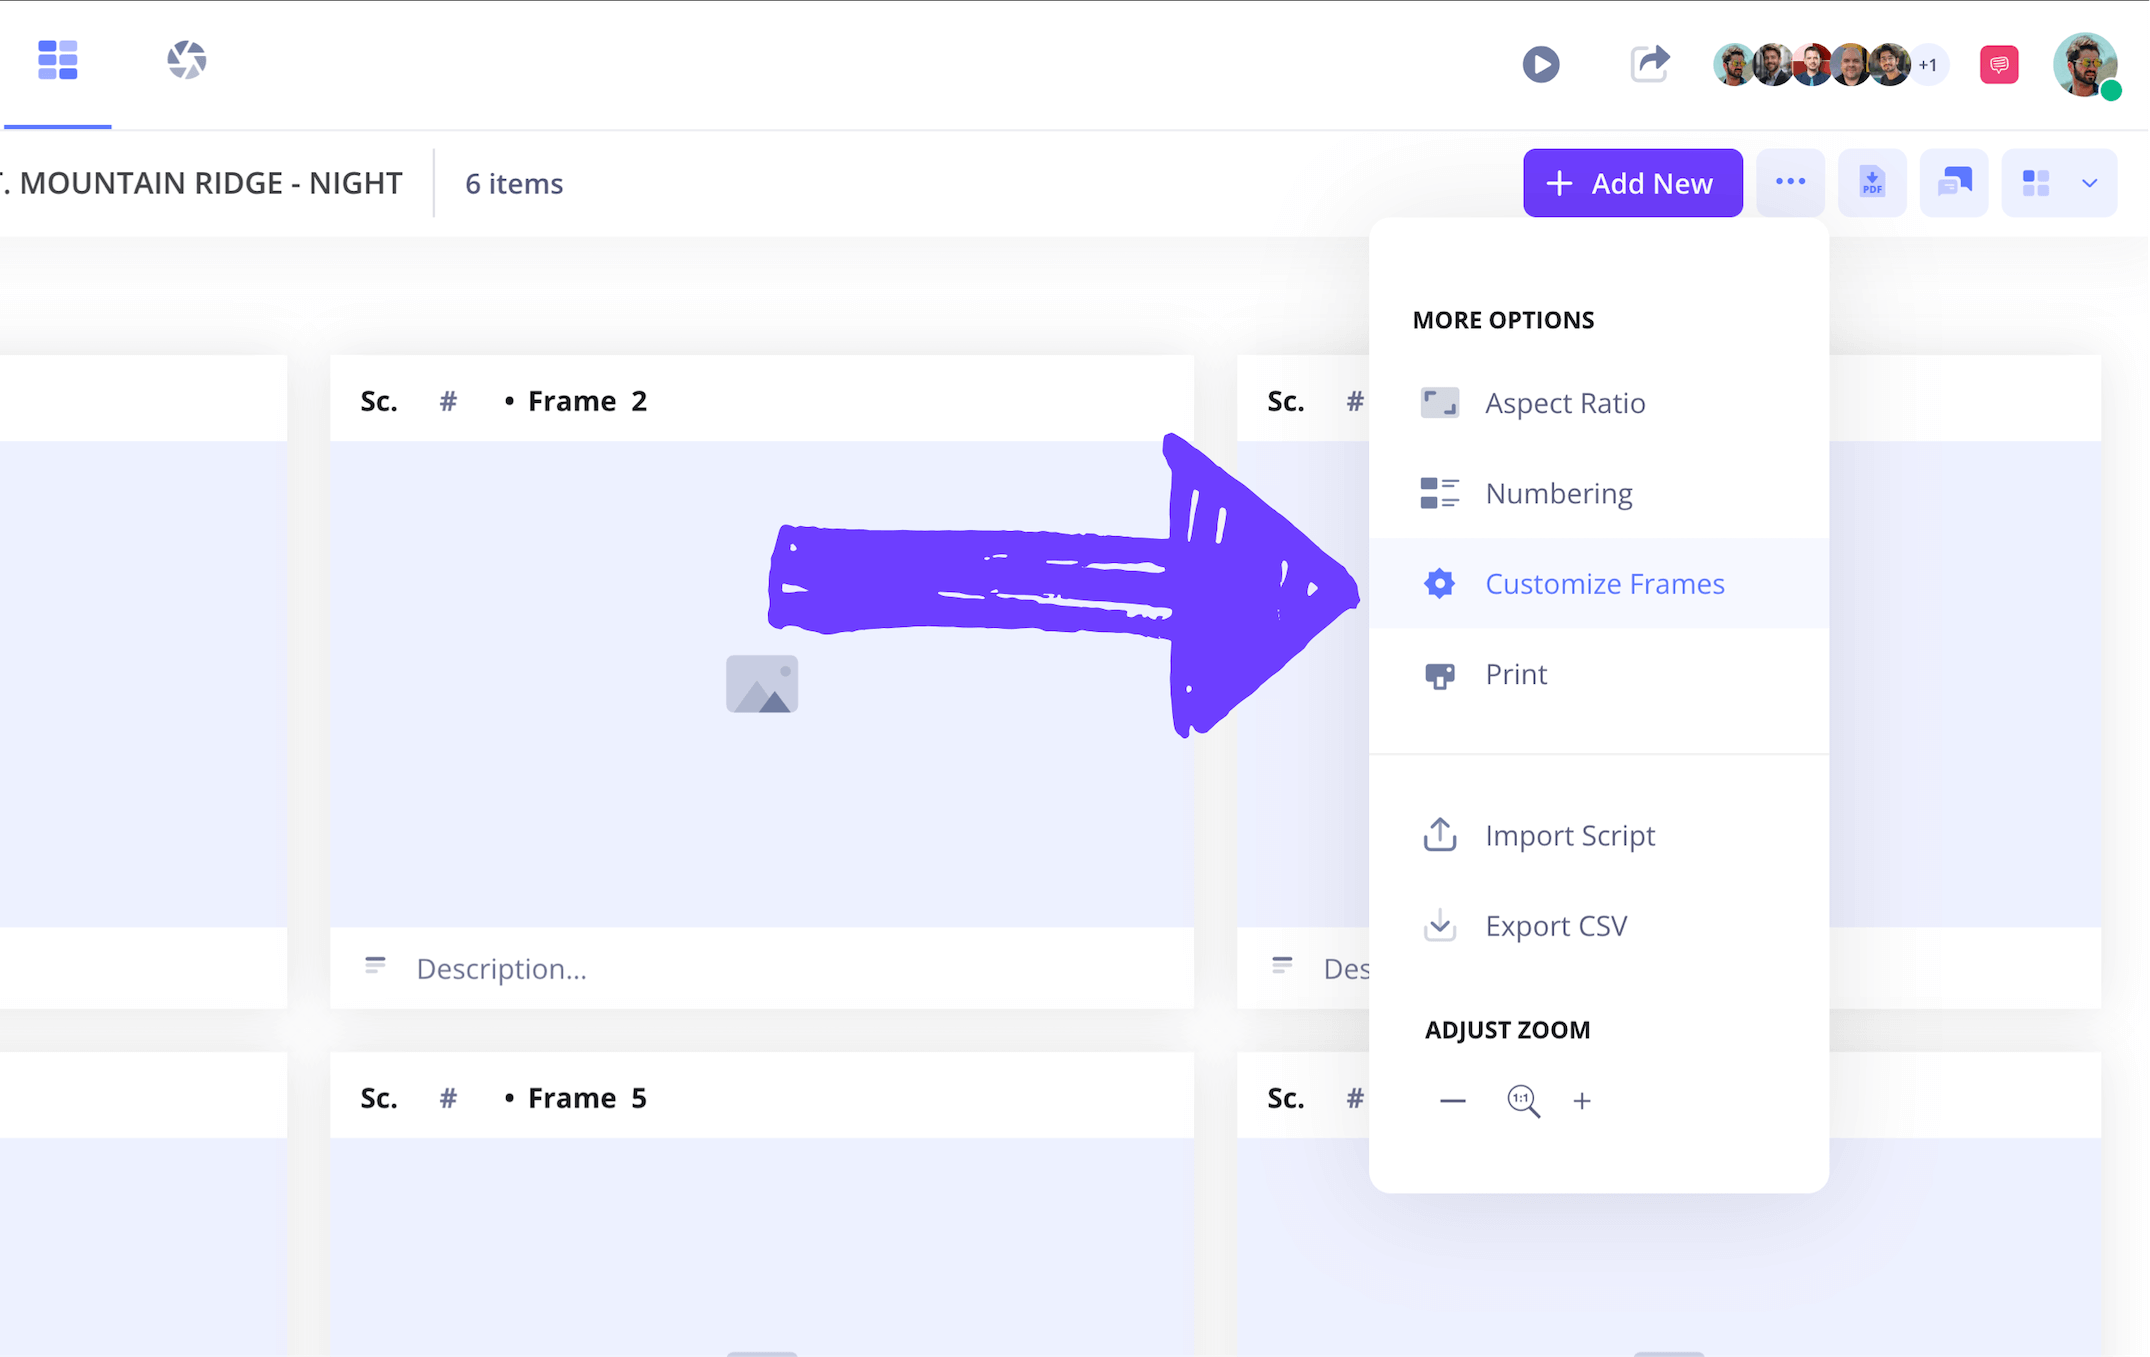Open the user profile avatar
Image resolution: width=2150 pixels, height=1357 pixels.
click(2085, 65)
